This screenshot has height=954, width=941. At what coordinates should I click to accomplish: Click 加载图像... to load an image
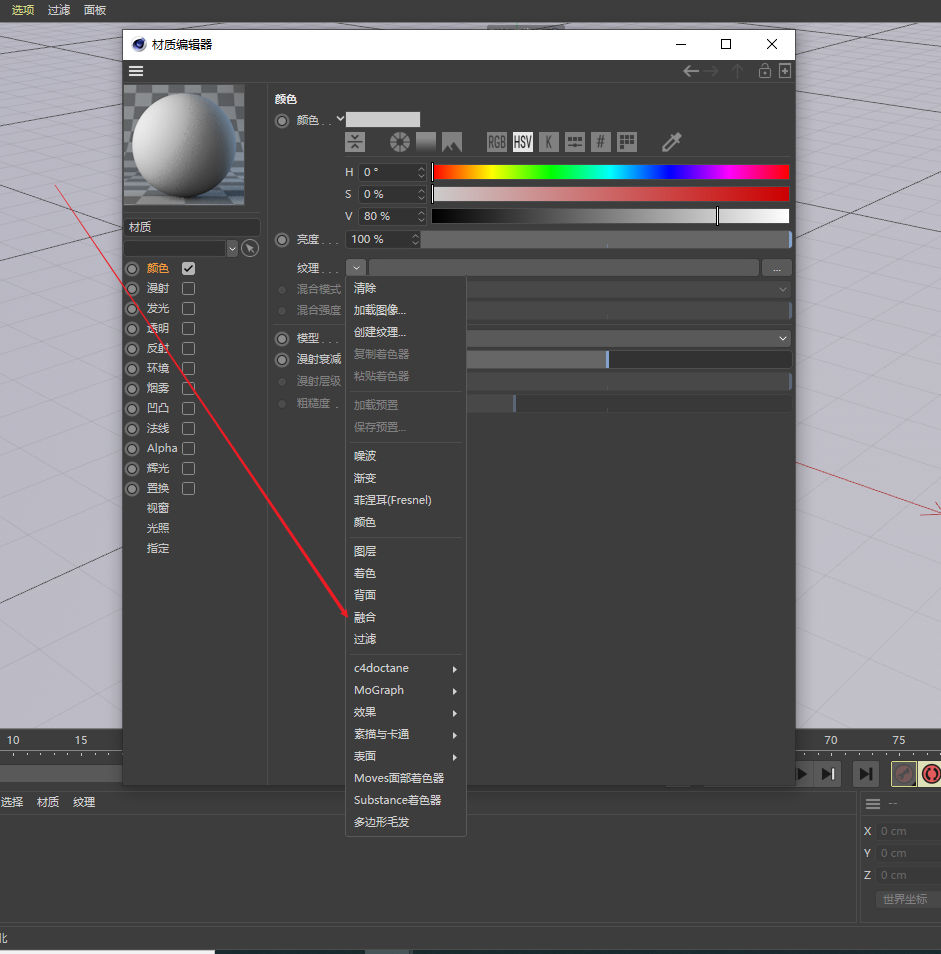click(380, 310)
